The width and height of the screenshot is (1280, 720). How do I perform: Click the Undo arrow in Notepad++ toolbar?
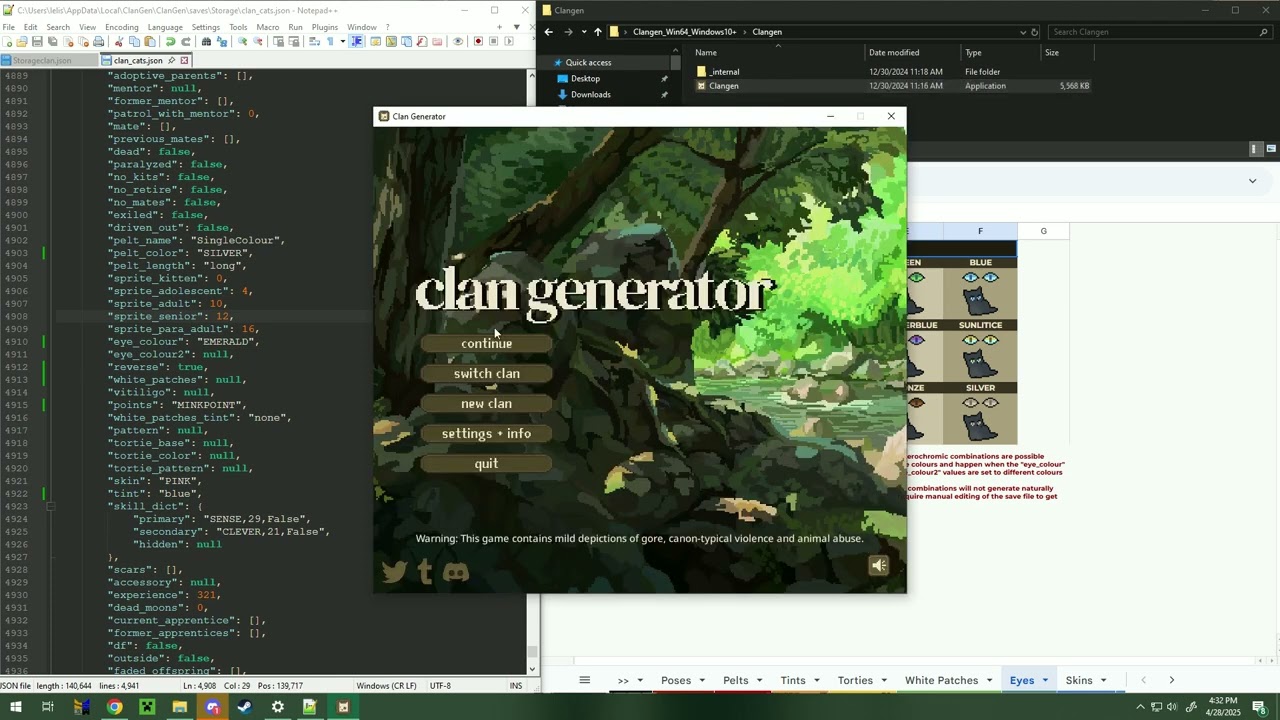click(170, 41)
